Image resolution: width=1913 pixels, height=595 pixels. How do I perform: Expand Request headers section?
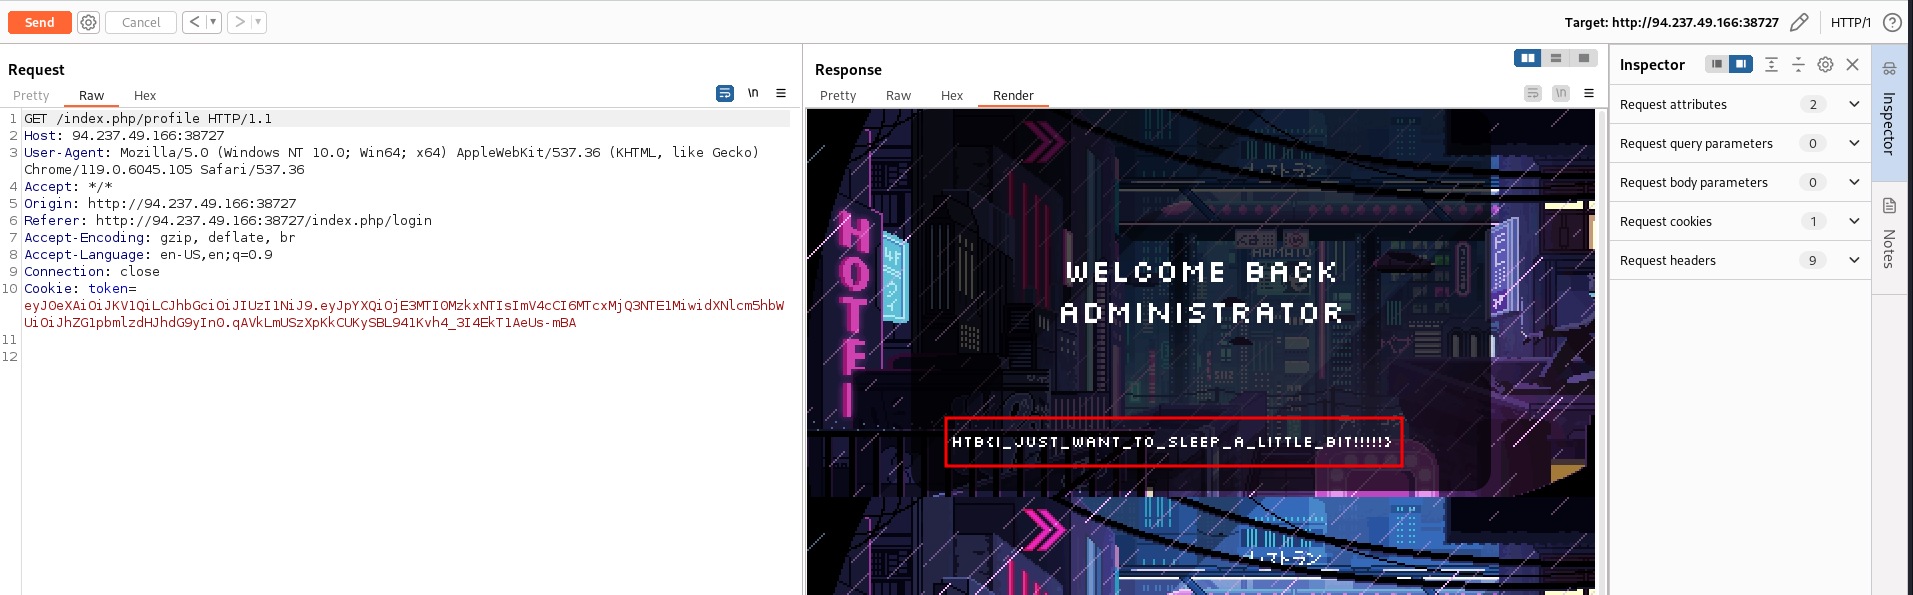1740,260
